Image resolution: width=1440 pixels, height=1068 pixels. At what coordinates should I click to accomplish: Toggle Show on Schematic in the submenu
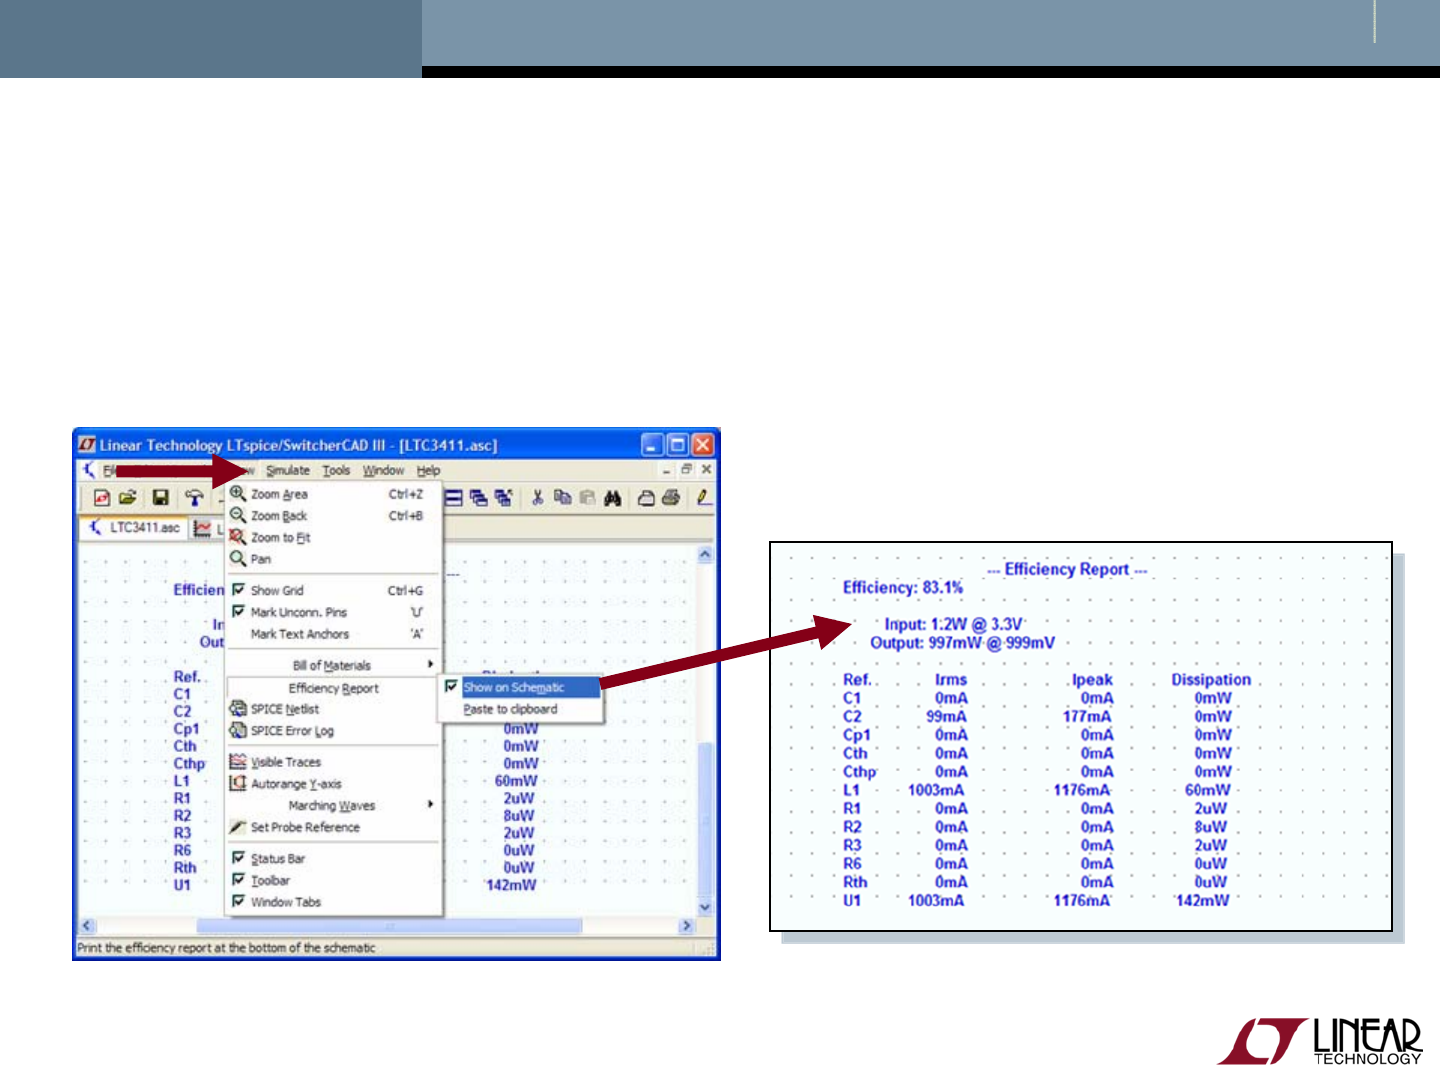[x=521, y=688]
